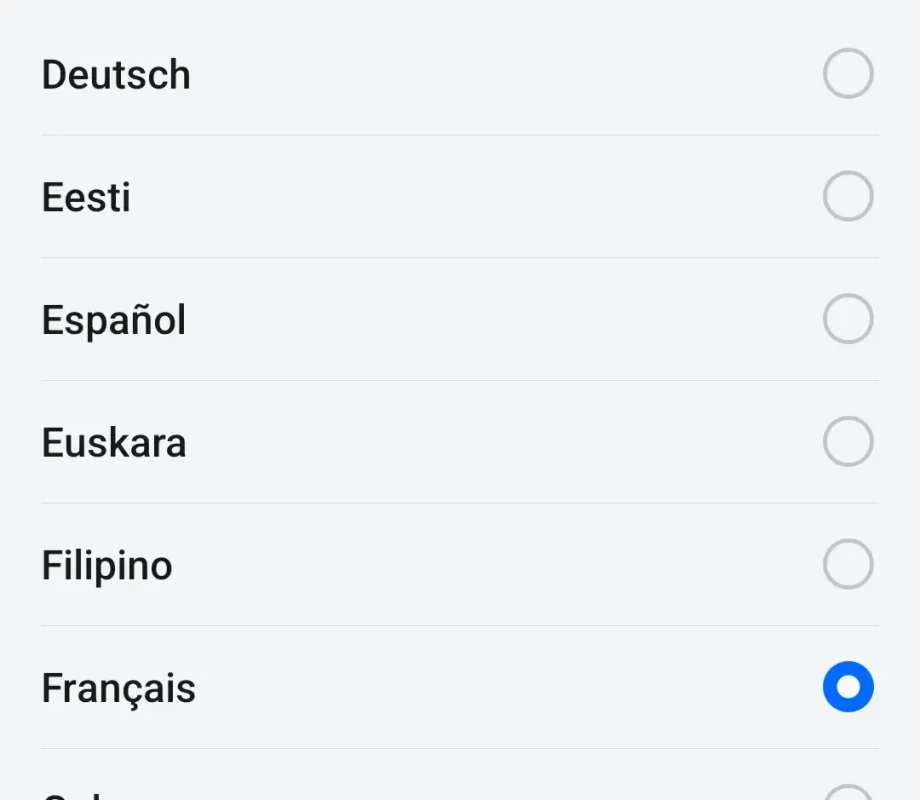This screenshot has width=920, height=800.
Task: Tap the Filipino language label
Action: click(107, 566)
